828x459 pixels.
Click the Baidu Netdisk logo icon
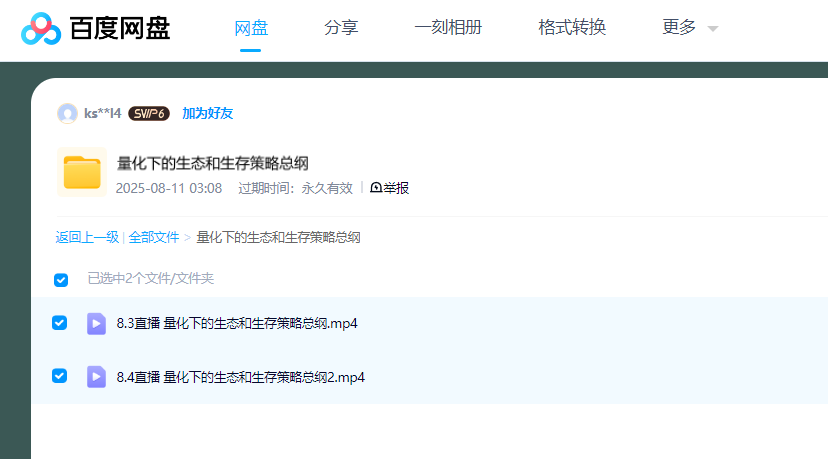tap(41, 29)
